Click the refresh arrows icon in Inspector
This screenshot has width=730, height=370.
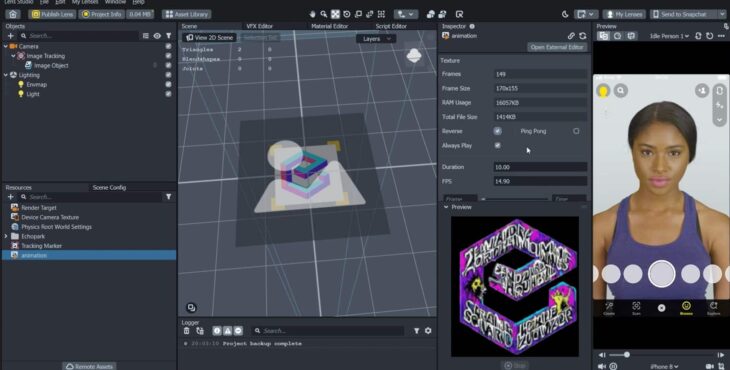click(x=582, y=36)
